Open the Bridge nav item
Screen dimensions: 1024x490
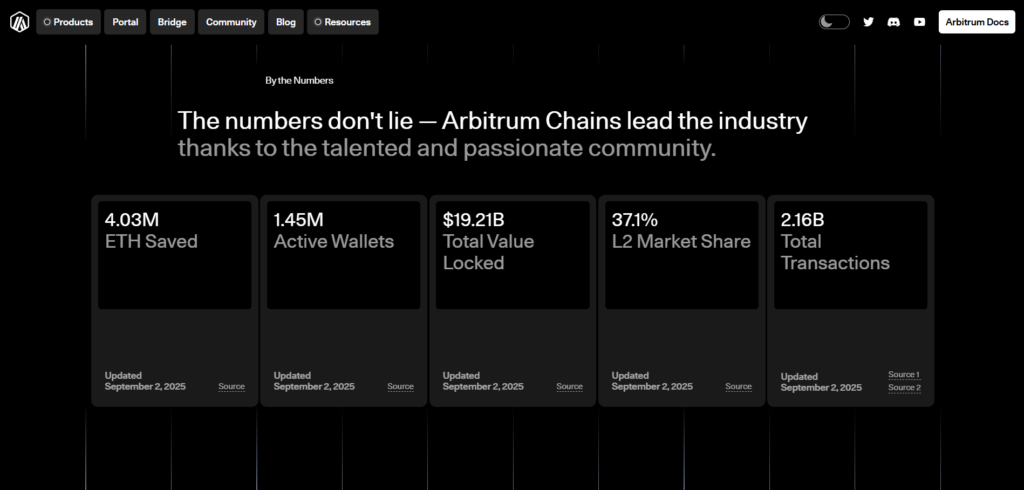pyautogui.click(x=172, y=22)
